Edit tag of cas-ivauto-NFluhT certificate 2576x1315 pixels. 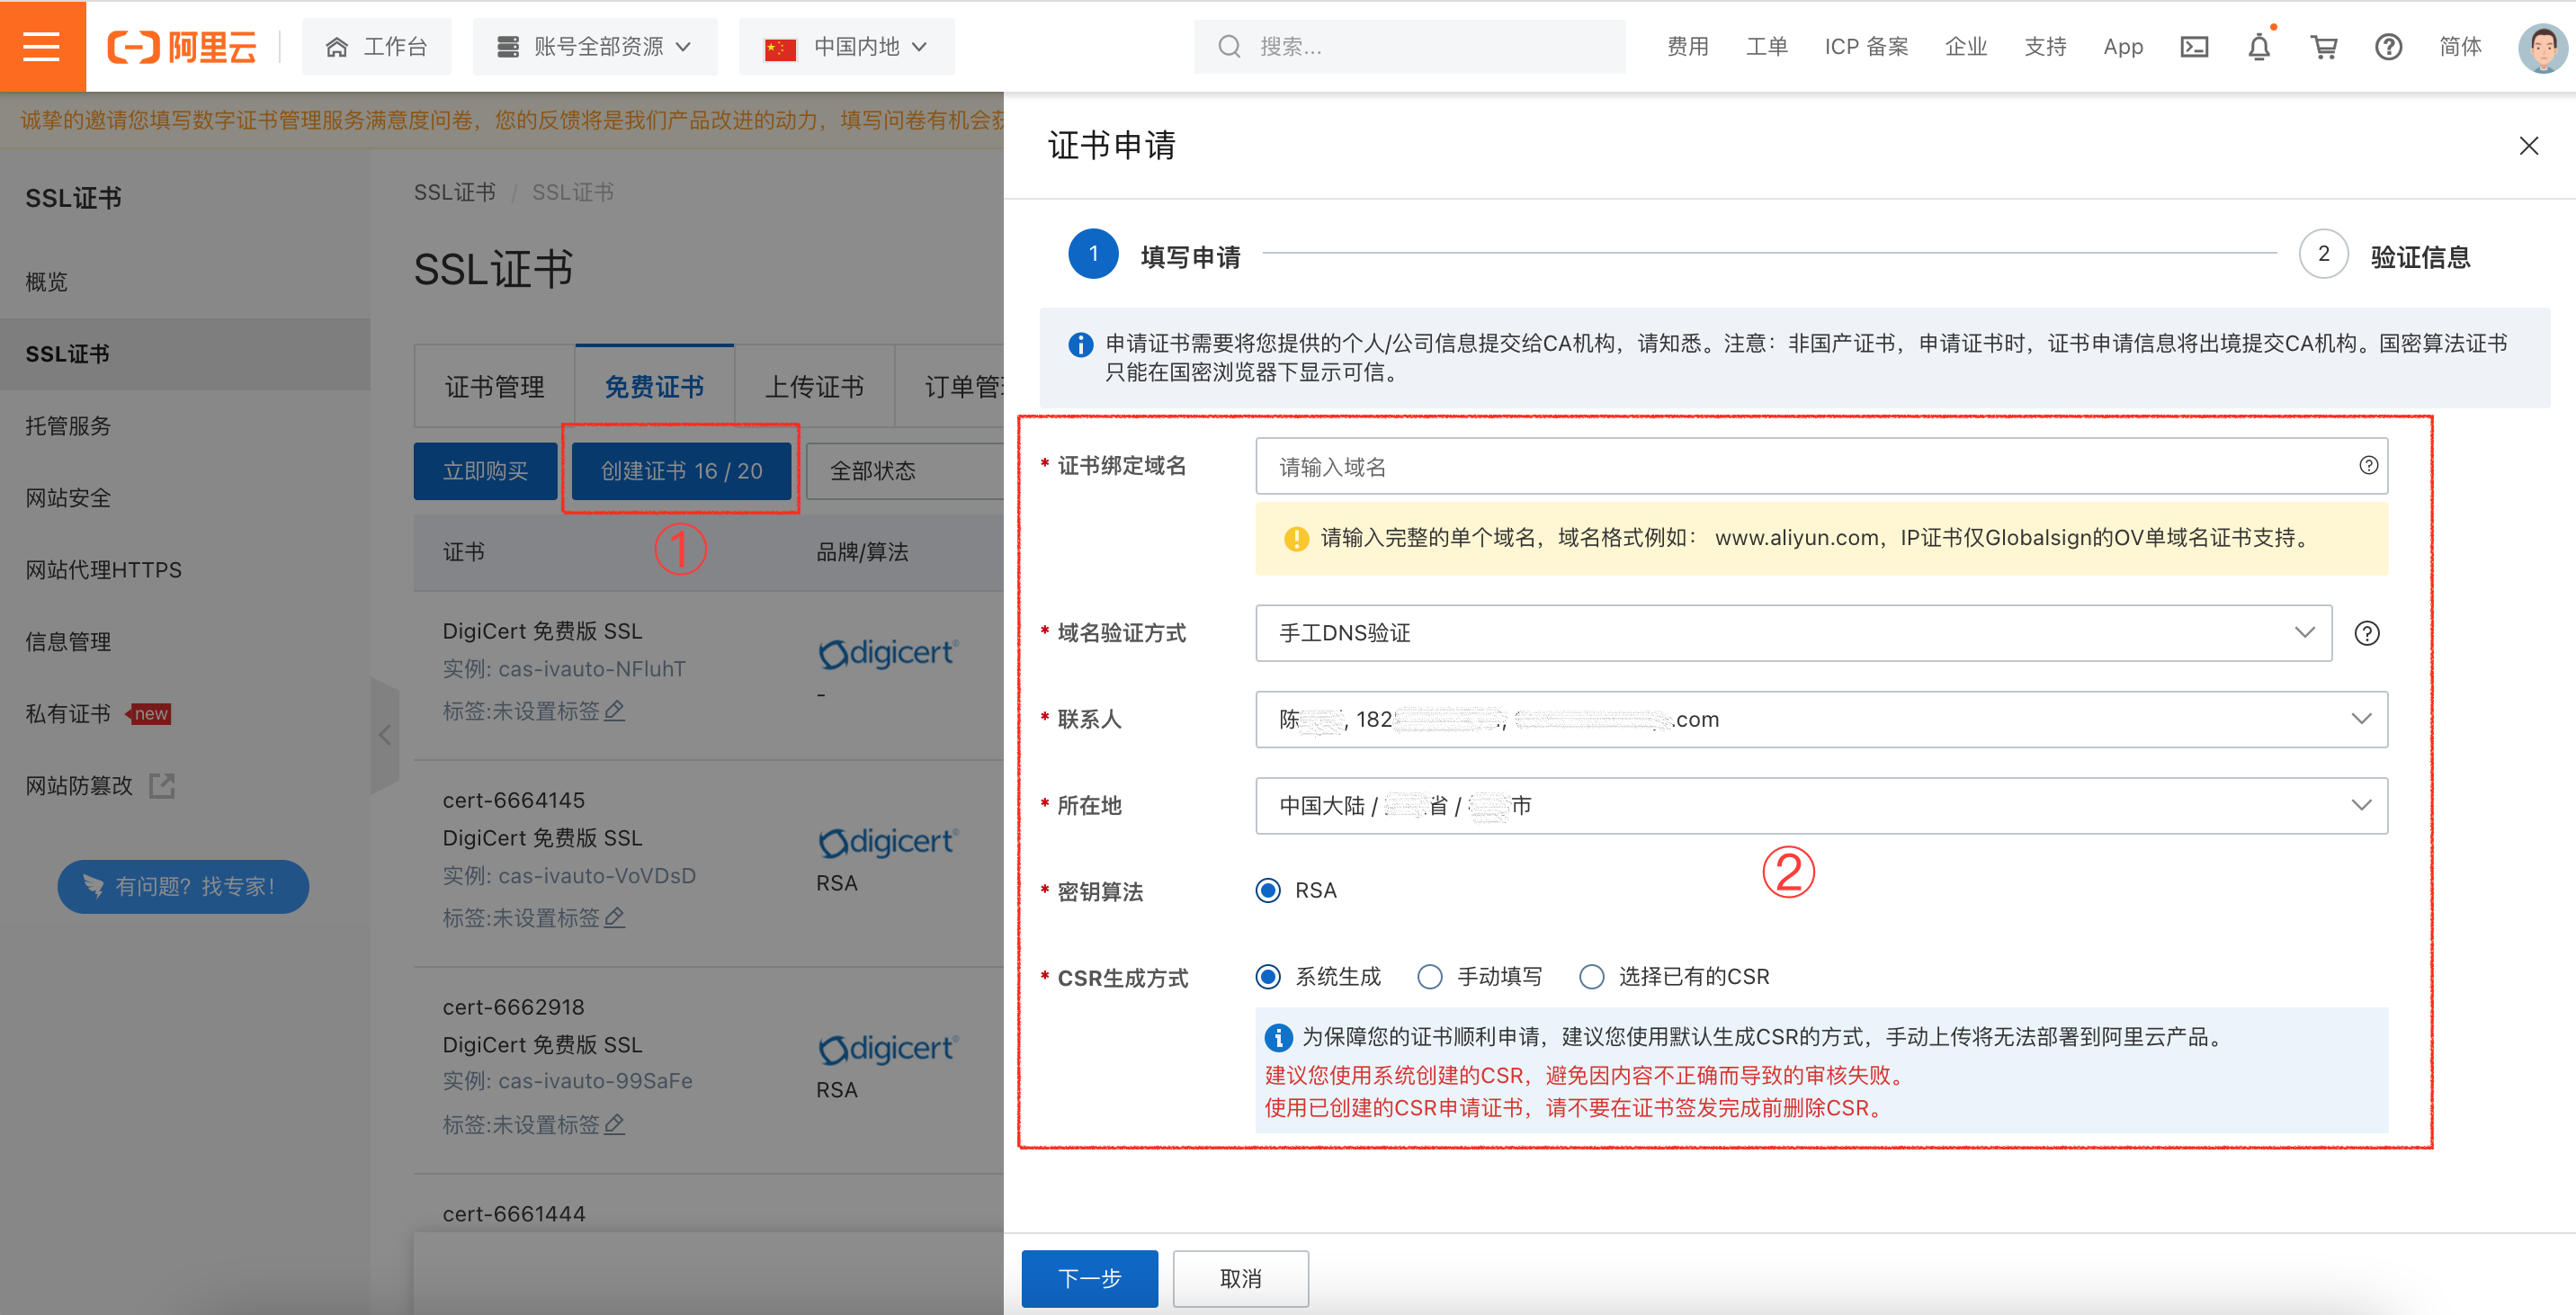(614, 711)
